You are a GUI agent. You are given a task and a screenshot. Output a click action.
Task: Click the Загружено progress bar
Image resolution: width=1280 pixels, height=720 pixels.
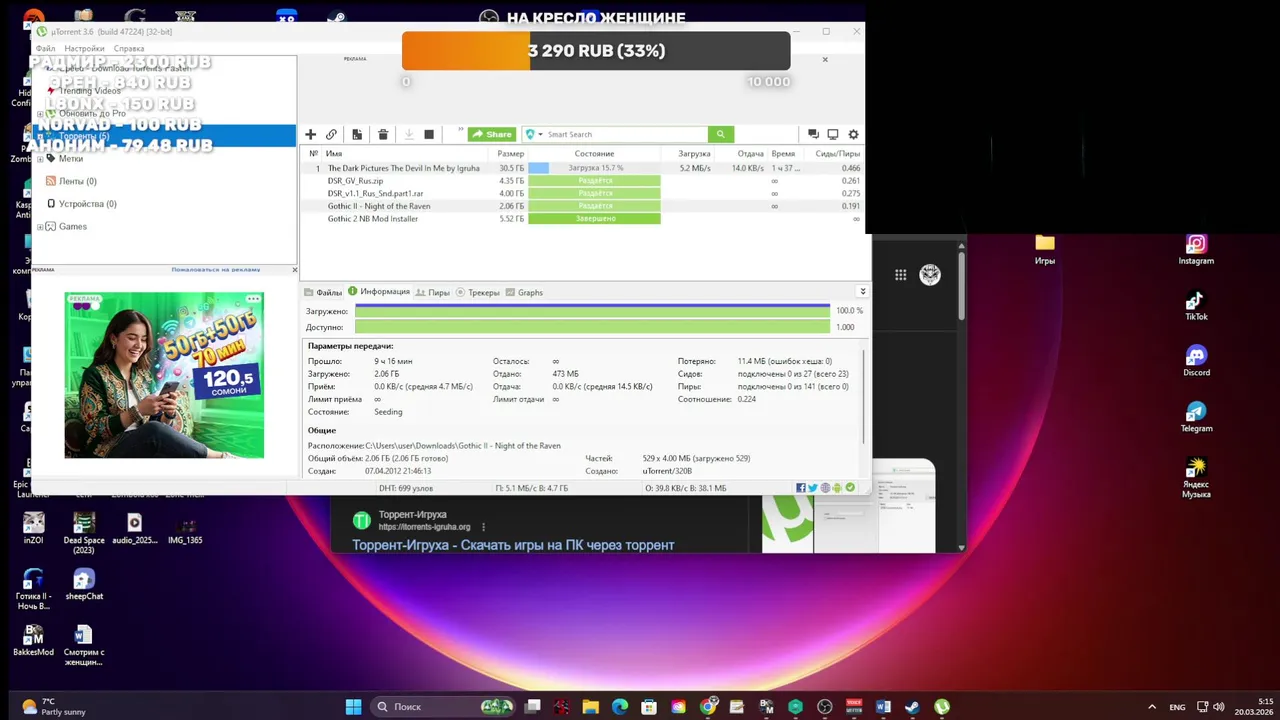[592, 311]
